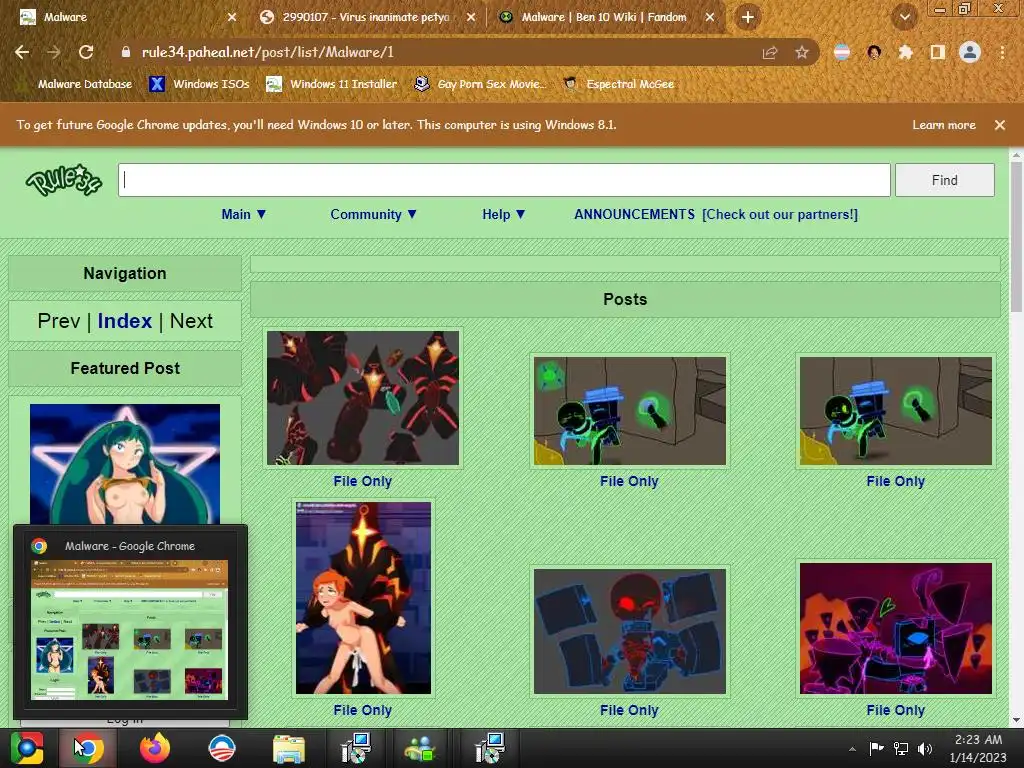1024x768 pixels.
Task: Switch to the first Malware tab
Action: click(127, 17)
